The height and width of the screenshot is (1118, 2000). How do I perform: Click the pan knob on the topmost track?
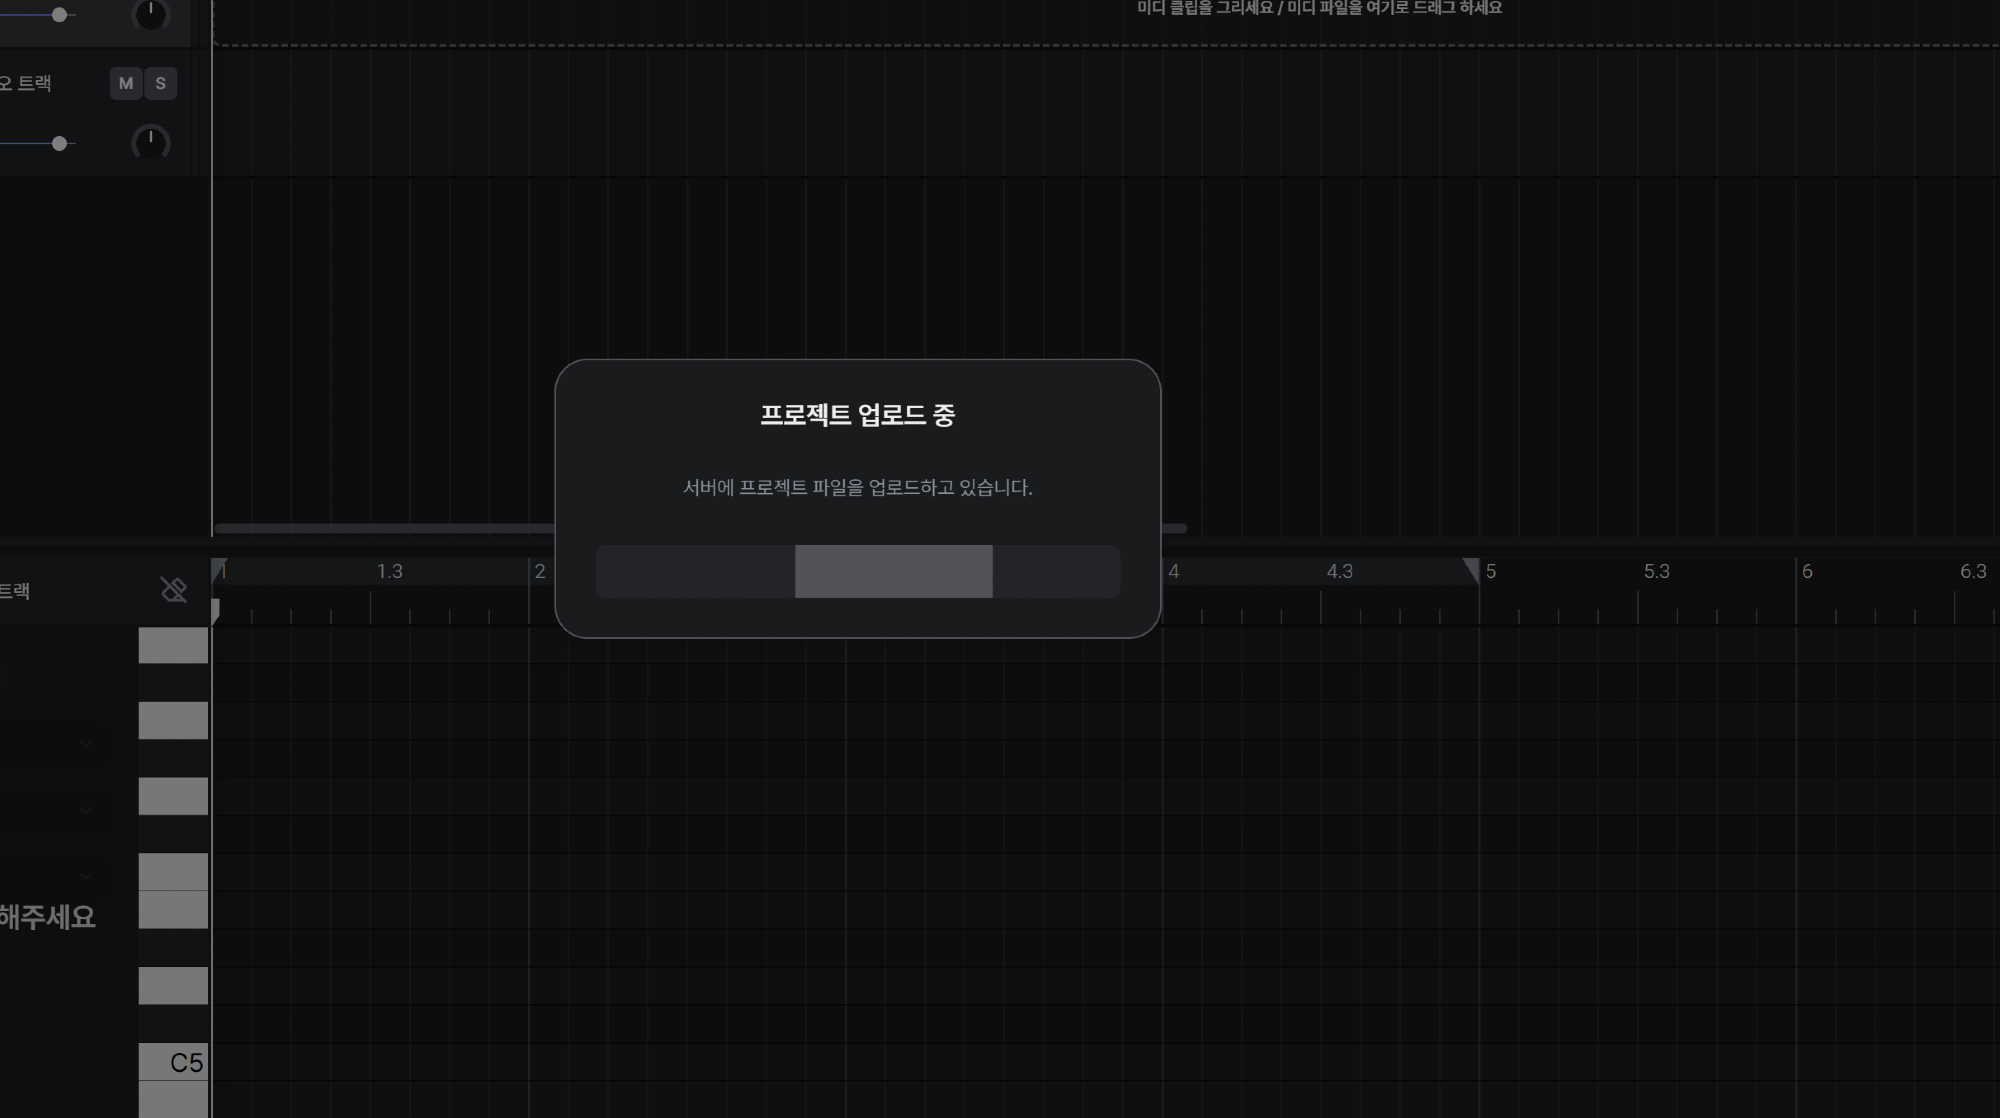tap(151, 13)
